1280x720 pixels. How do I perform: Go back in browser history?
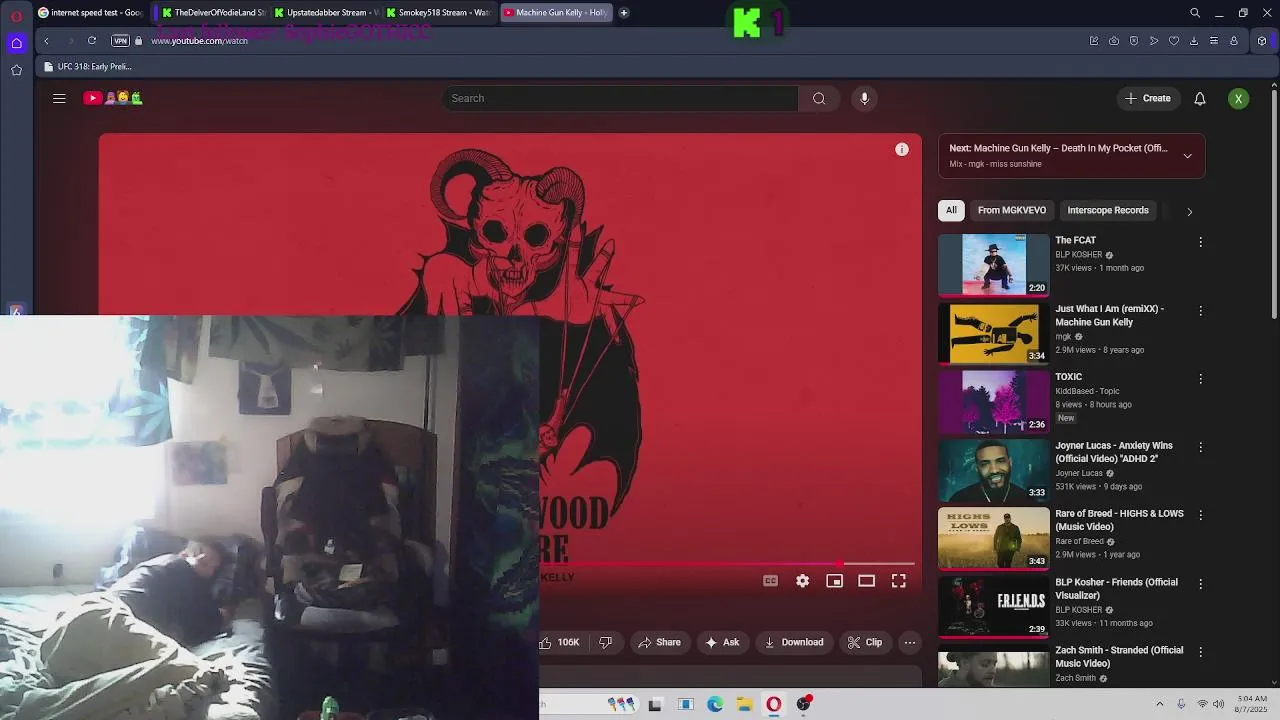coord(46,41)
